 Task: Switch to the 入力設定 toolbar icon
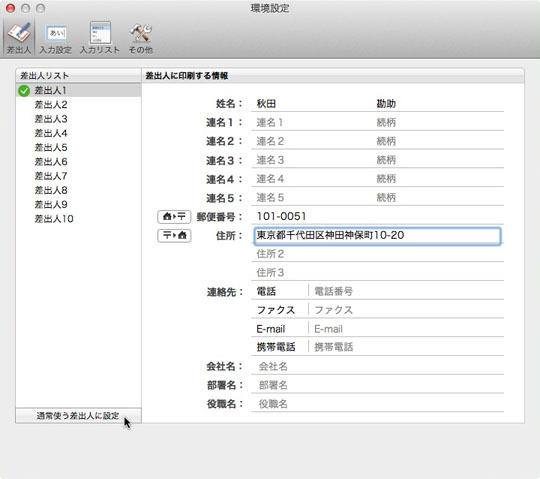[55, 38]
